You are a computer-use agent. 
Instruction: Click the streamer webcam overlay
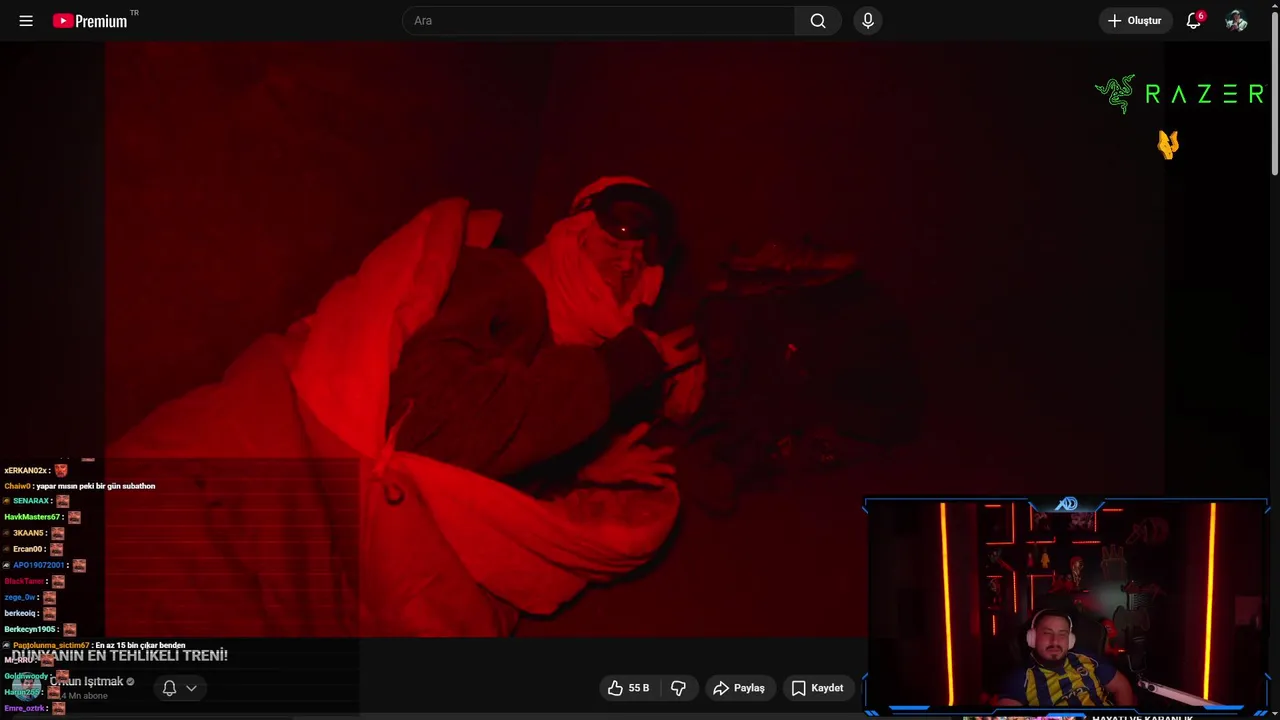coord(1067,606)
